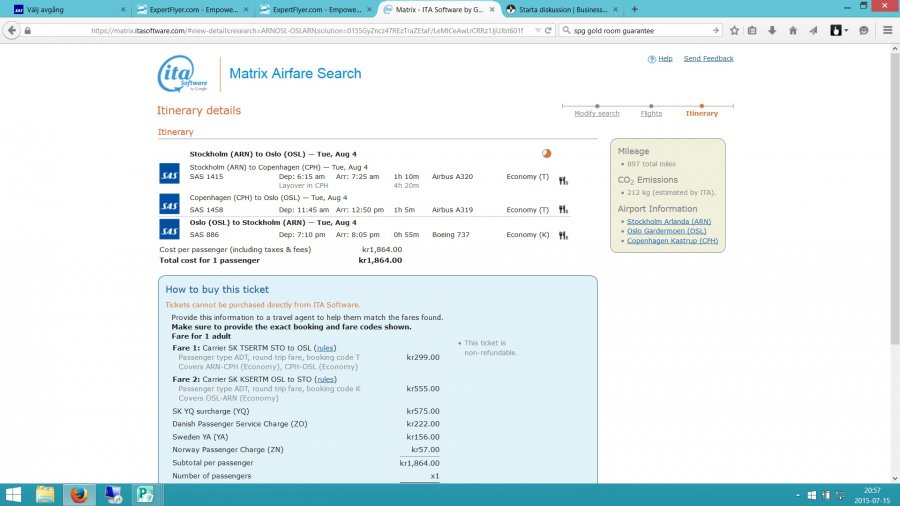Go back to the Flights step
The height and width of the screenshot is (506, 900).
[651, 114]
